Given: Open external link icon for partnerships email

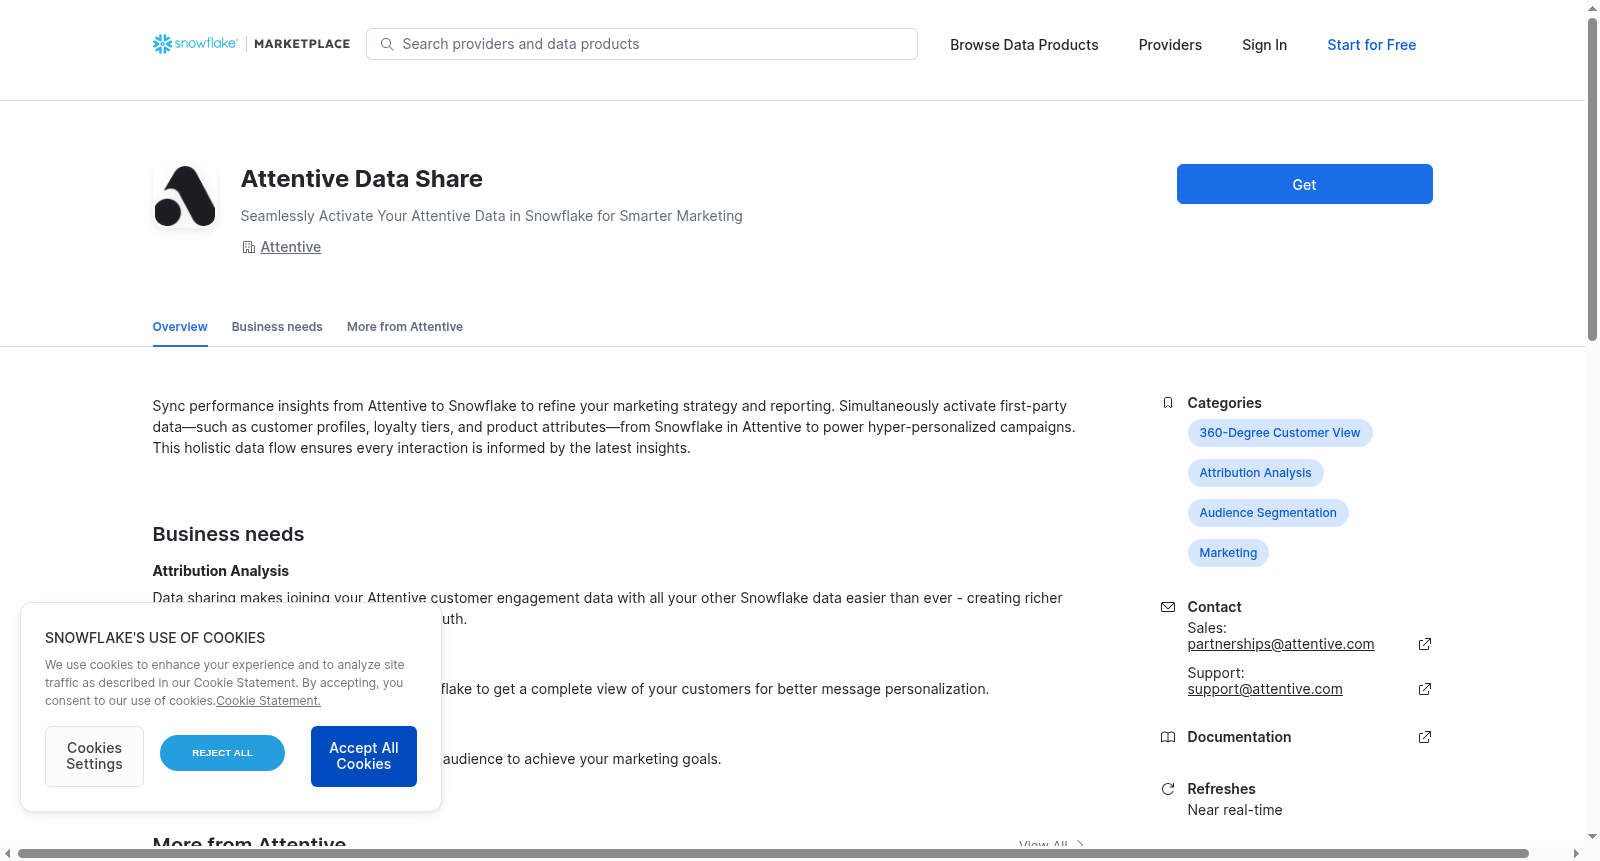Looking at the screenshot, I should coord(1425,644).
